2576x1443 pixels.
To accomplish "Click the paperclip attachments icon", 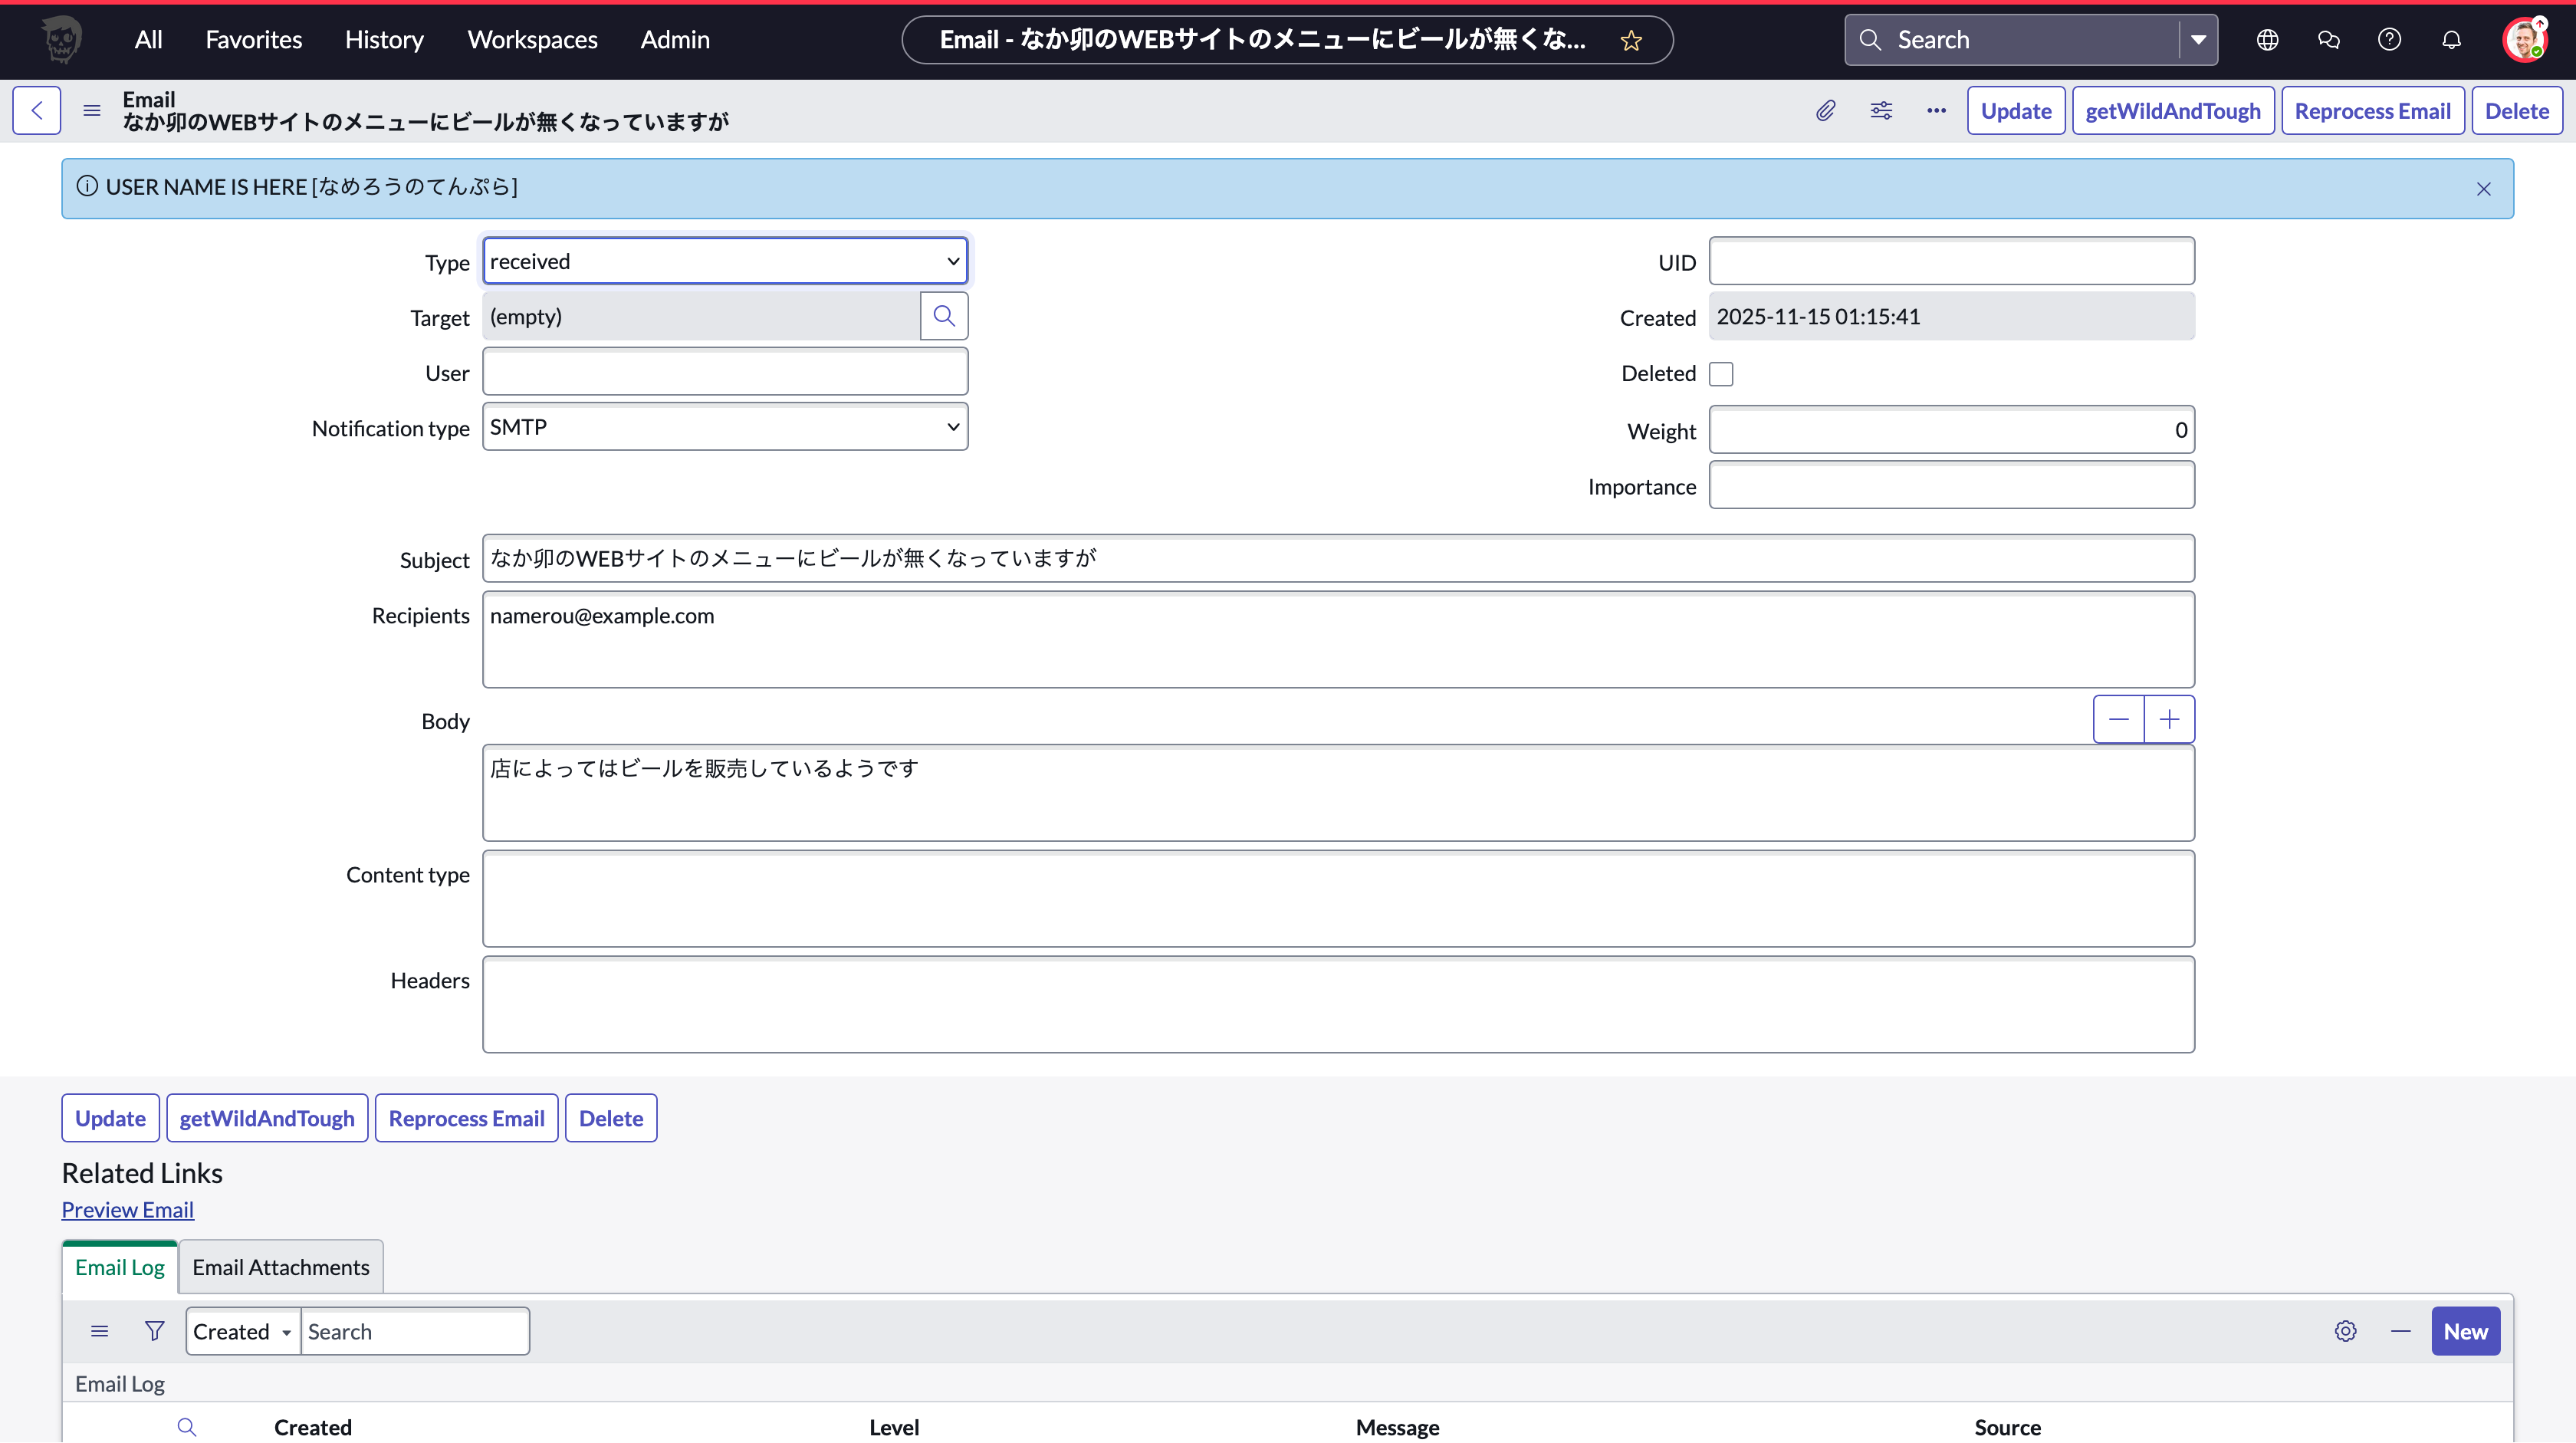I will (1825, 111).
